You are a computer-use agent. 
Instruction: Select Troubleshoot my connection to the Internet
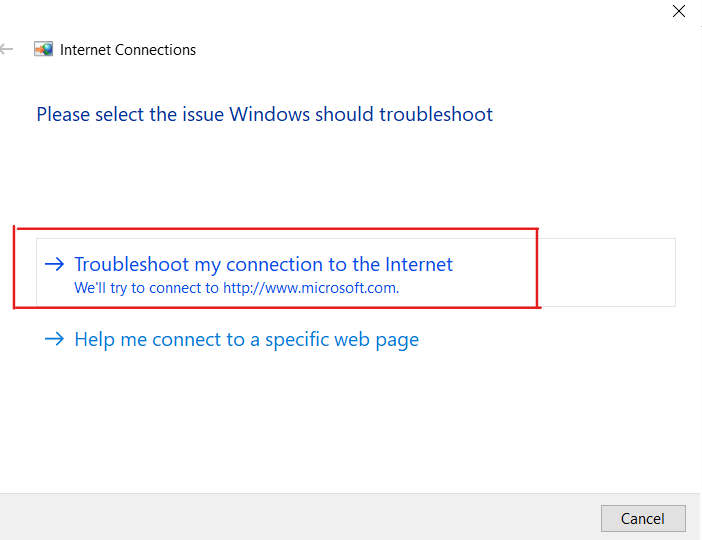pyautogui.click(x=263, y=265)
